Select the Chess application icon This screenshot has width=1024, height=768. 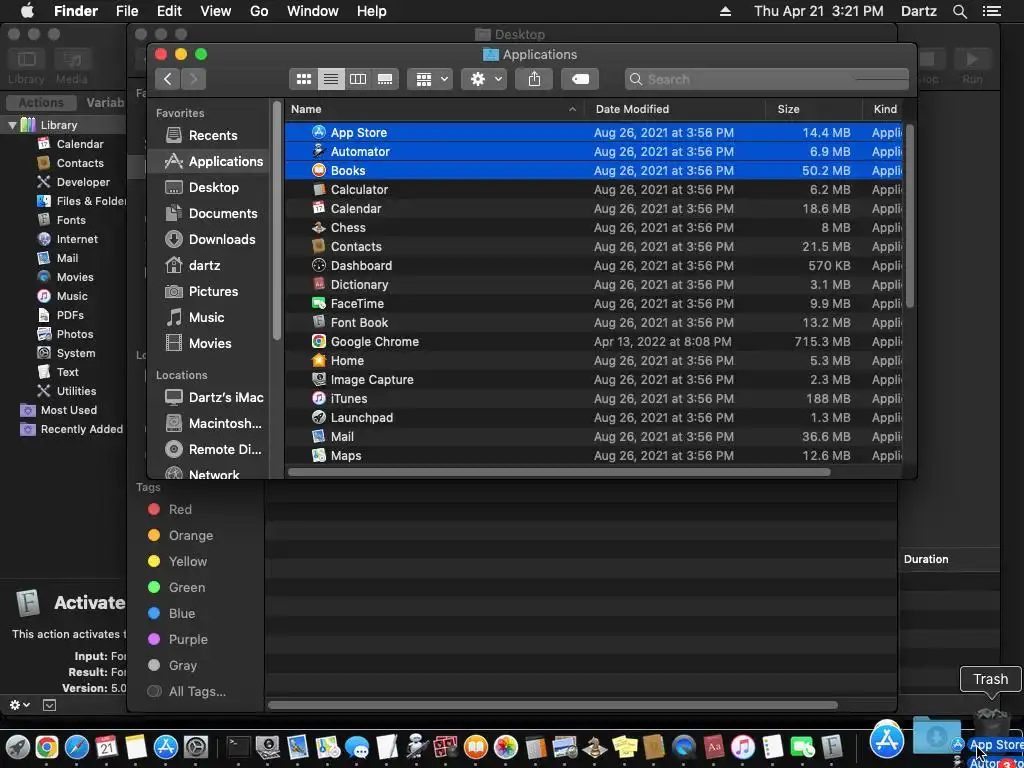(x=319, y=227)
